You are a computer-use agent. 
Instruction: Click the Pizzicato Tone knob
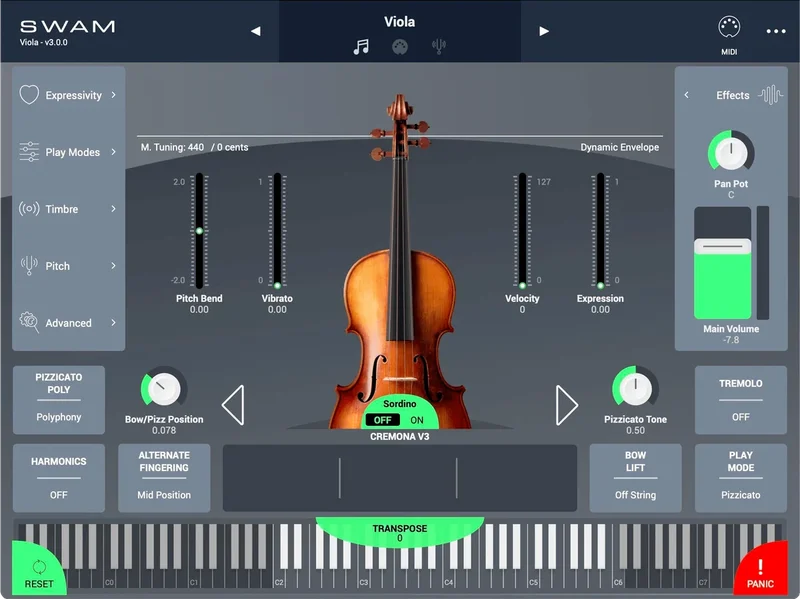(635, 388)
